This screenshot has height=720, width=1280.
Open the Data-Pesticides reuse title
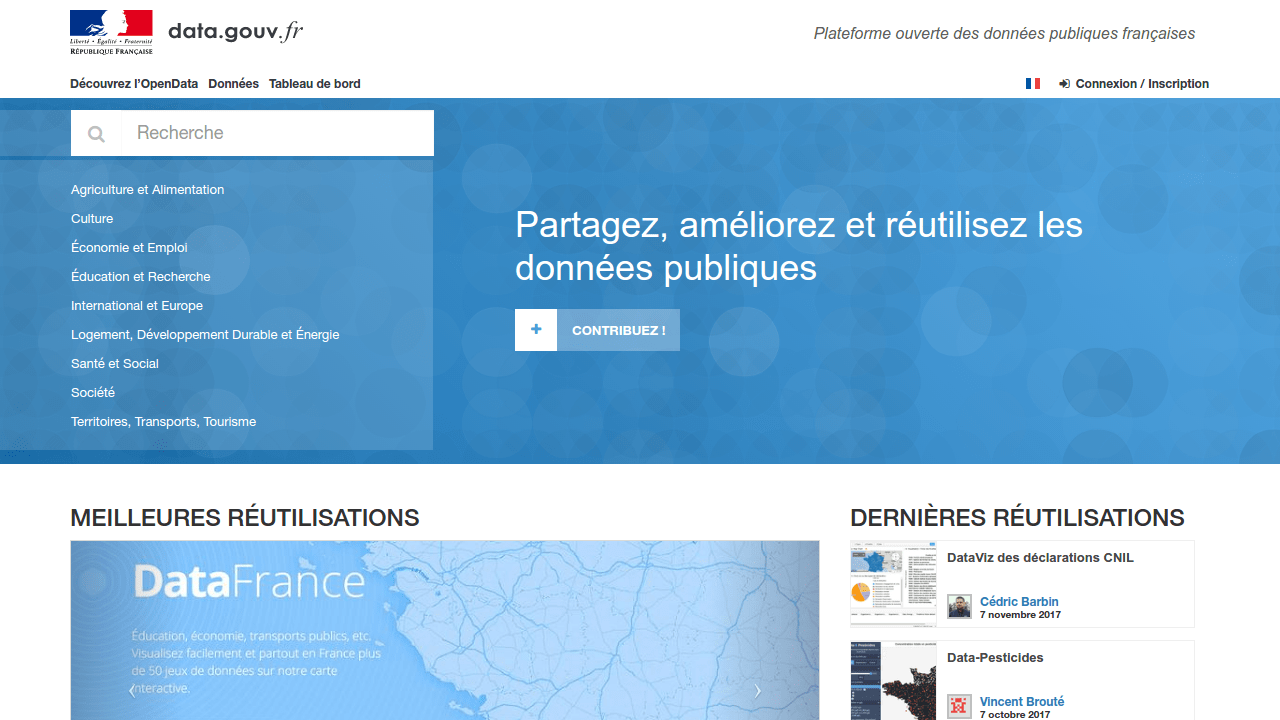(x=995, y=658)
